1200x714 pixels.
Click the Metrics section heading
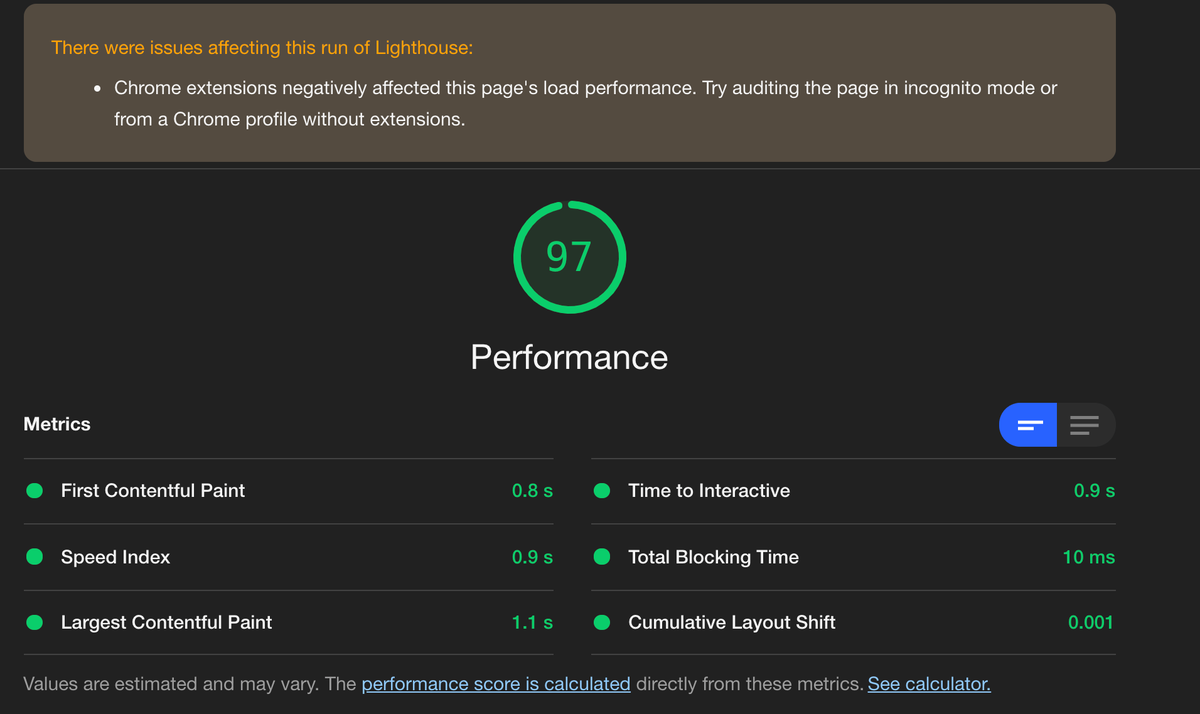pos(57,424)
